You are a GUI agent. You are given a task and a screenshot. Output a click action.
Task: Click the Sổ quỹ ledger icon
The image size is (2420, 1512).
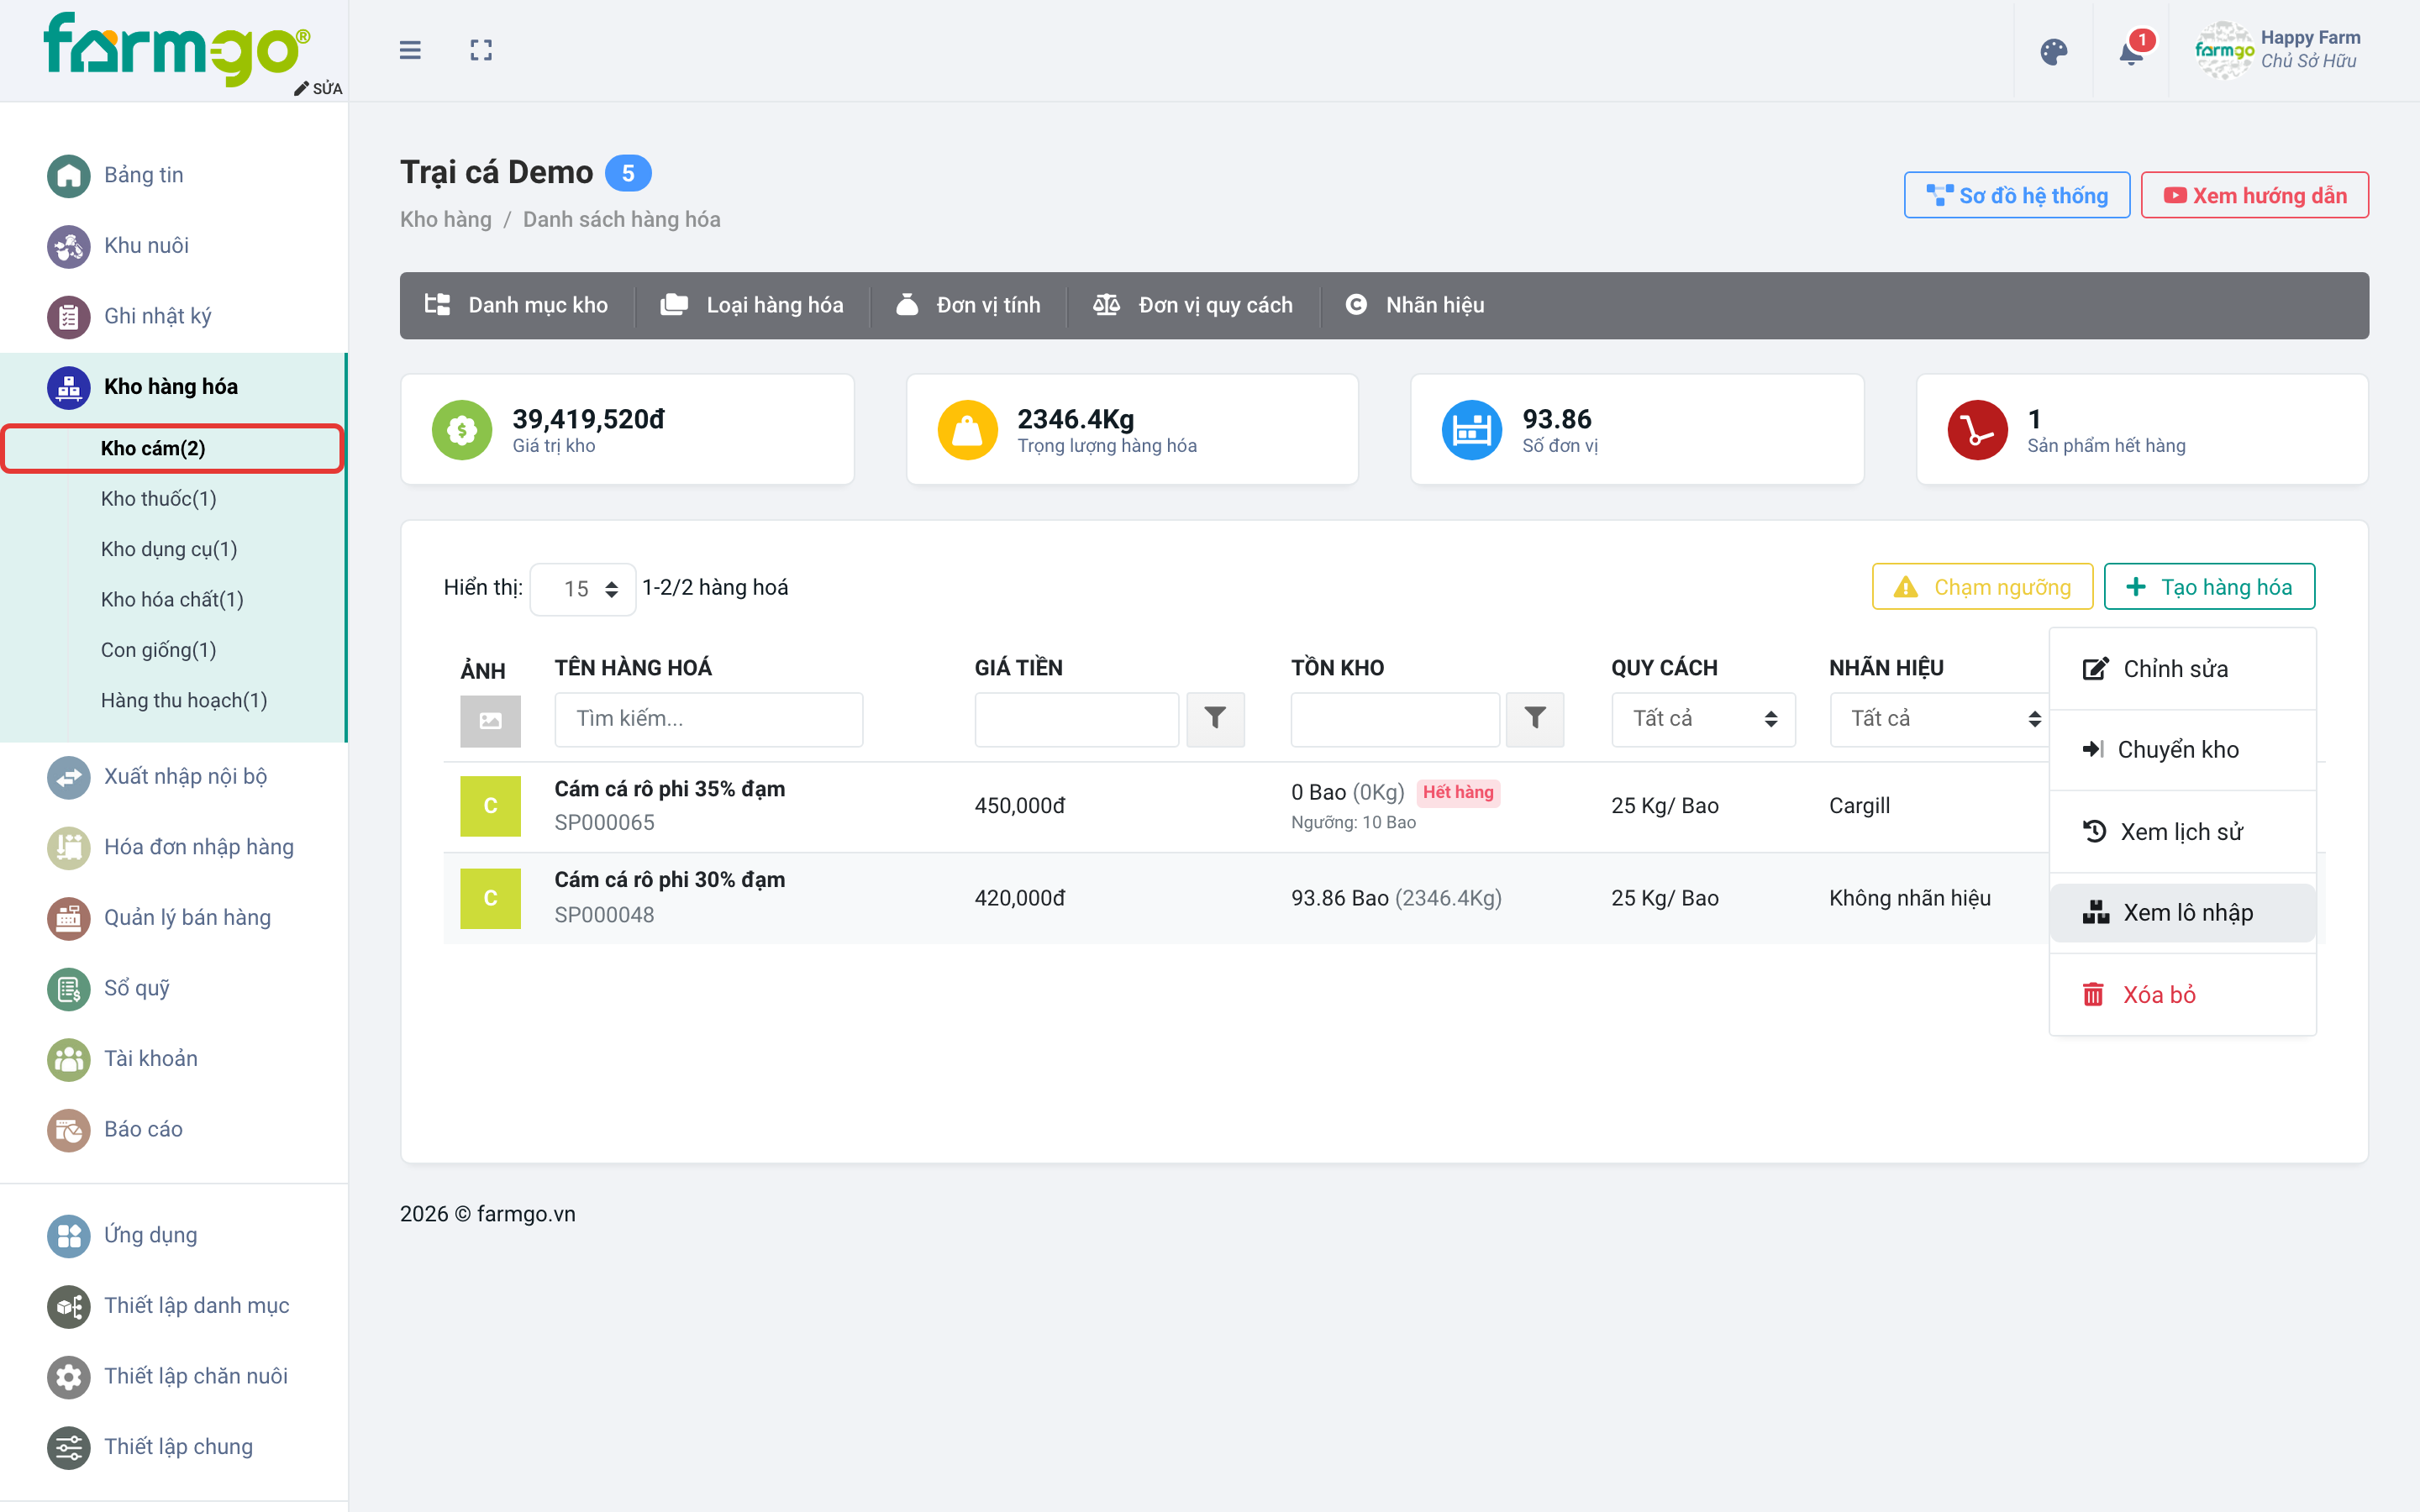tap(68, 989)
